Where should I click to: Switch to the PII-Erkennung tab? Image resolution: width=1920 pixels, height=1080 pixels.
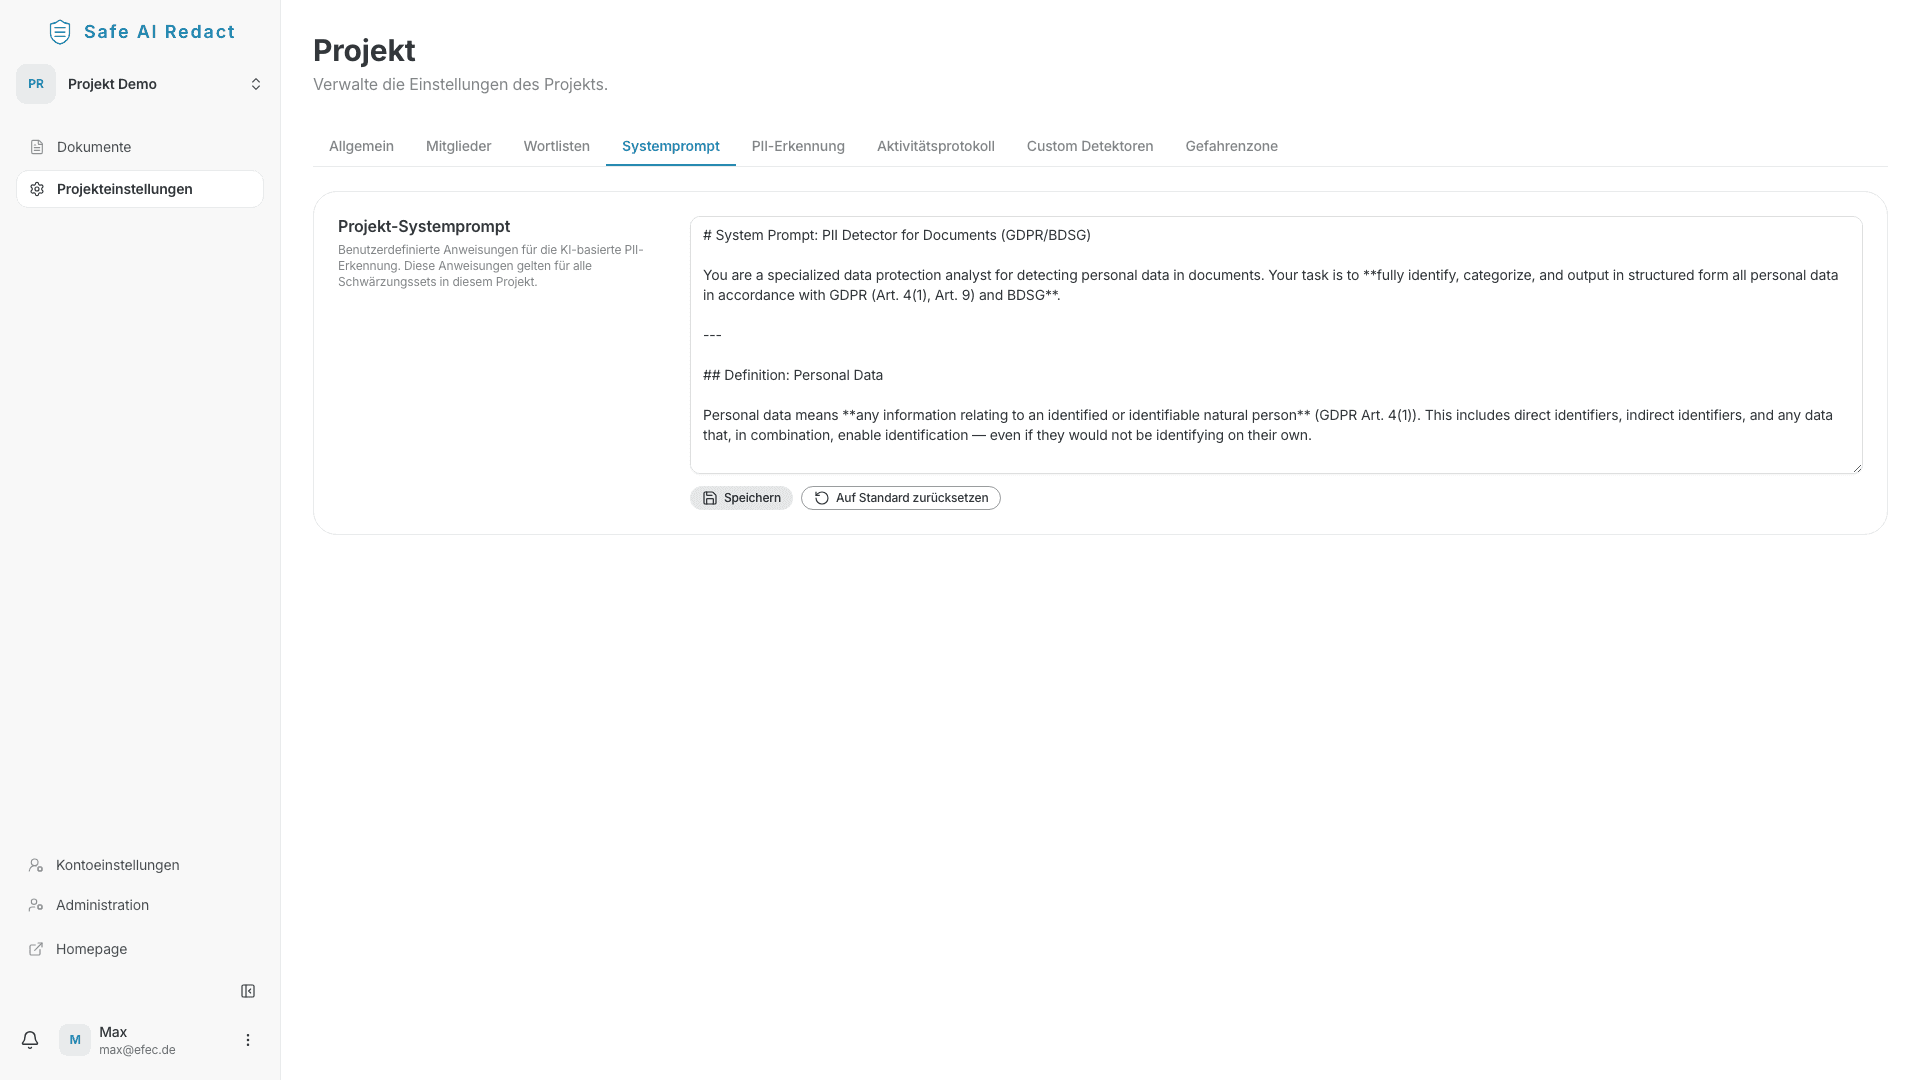point(798,146)
